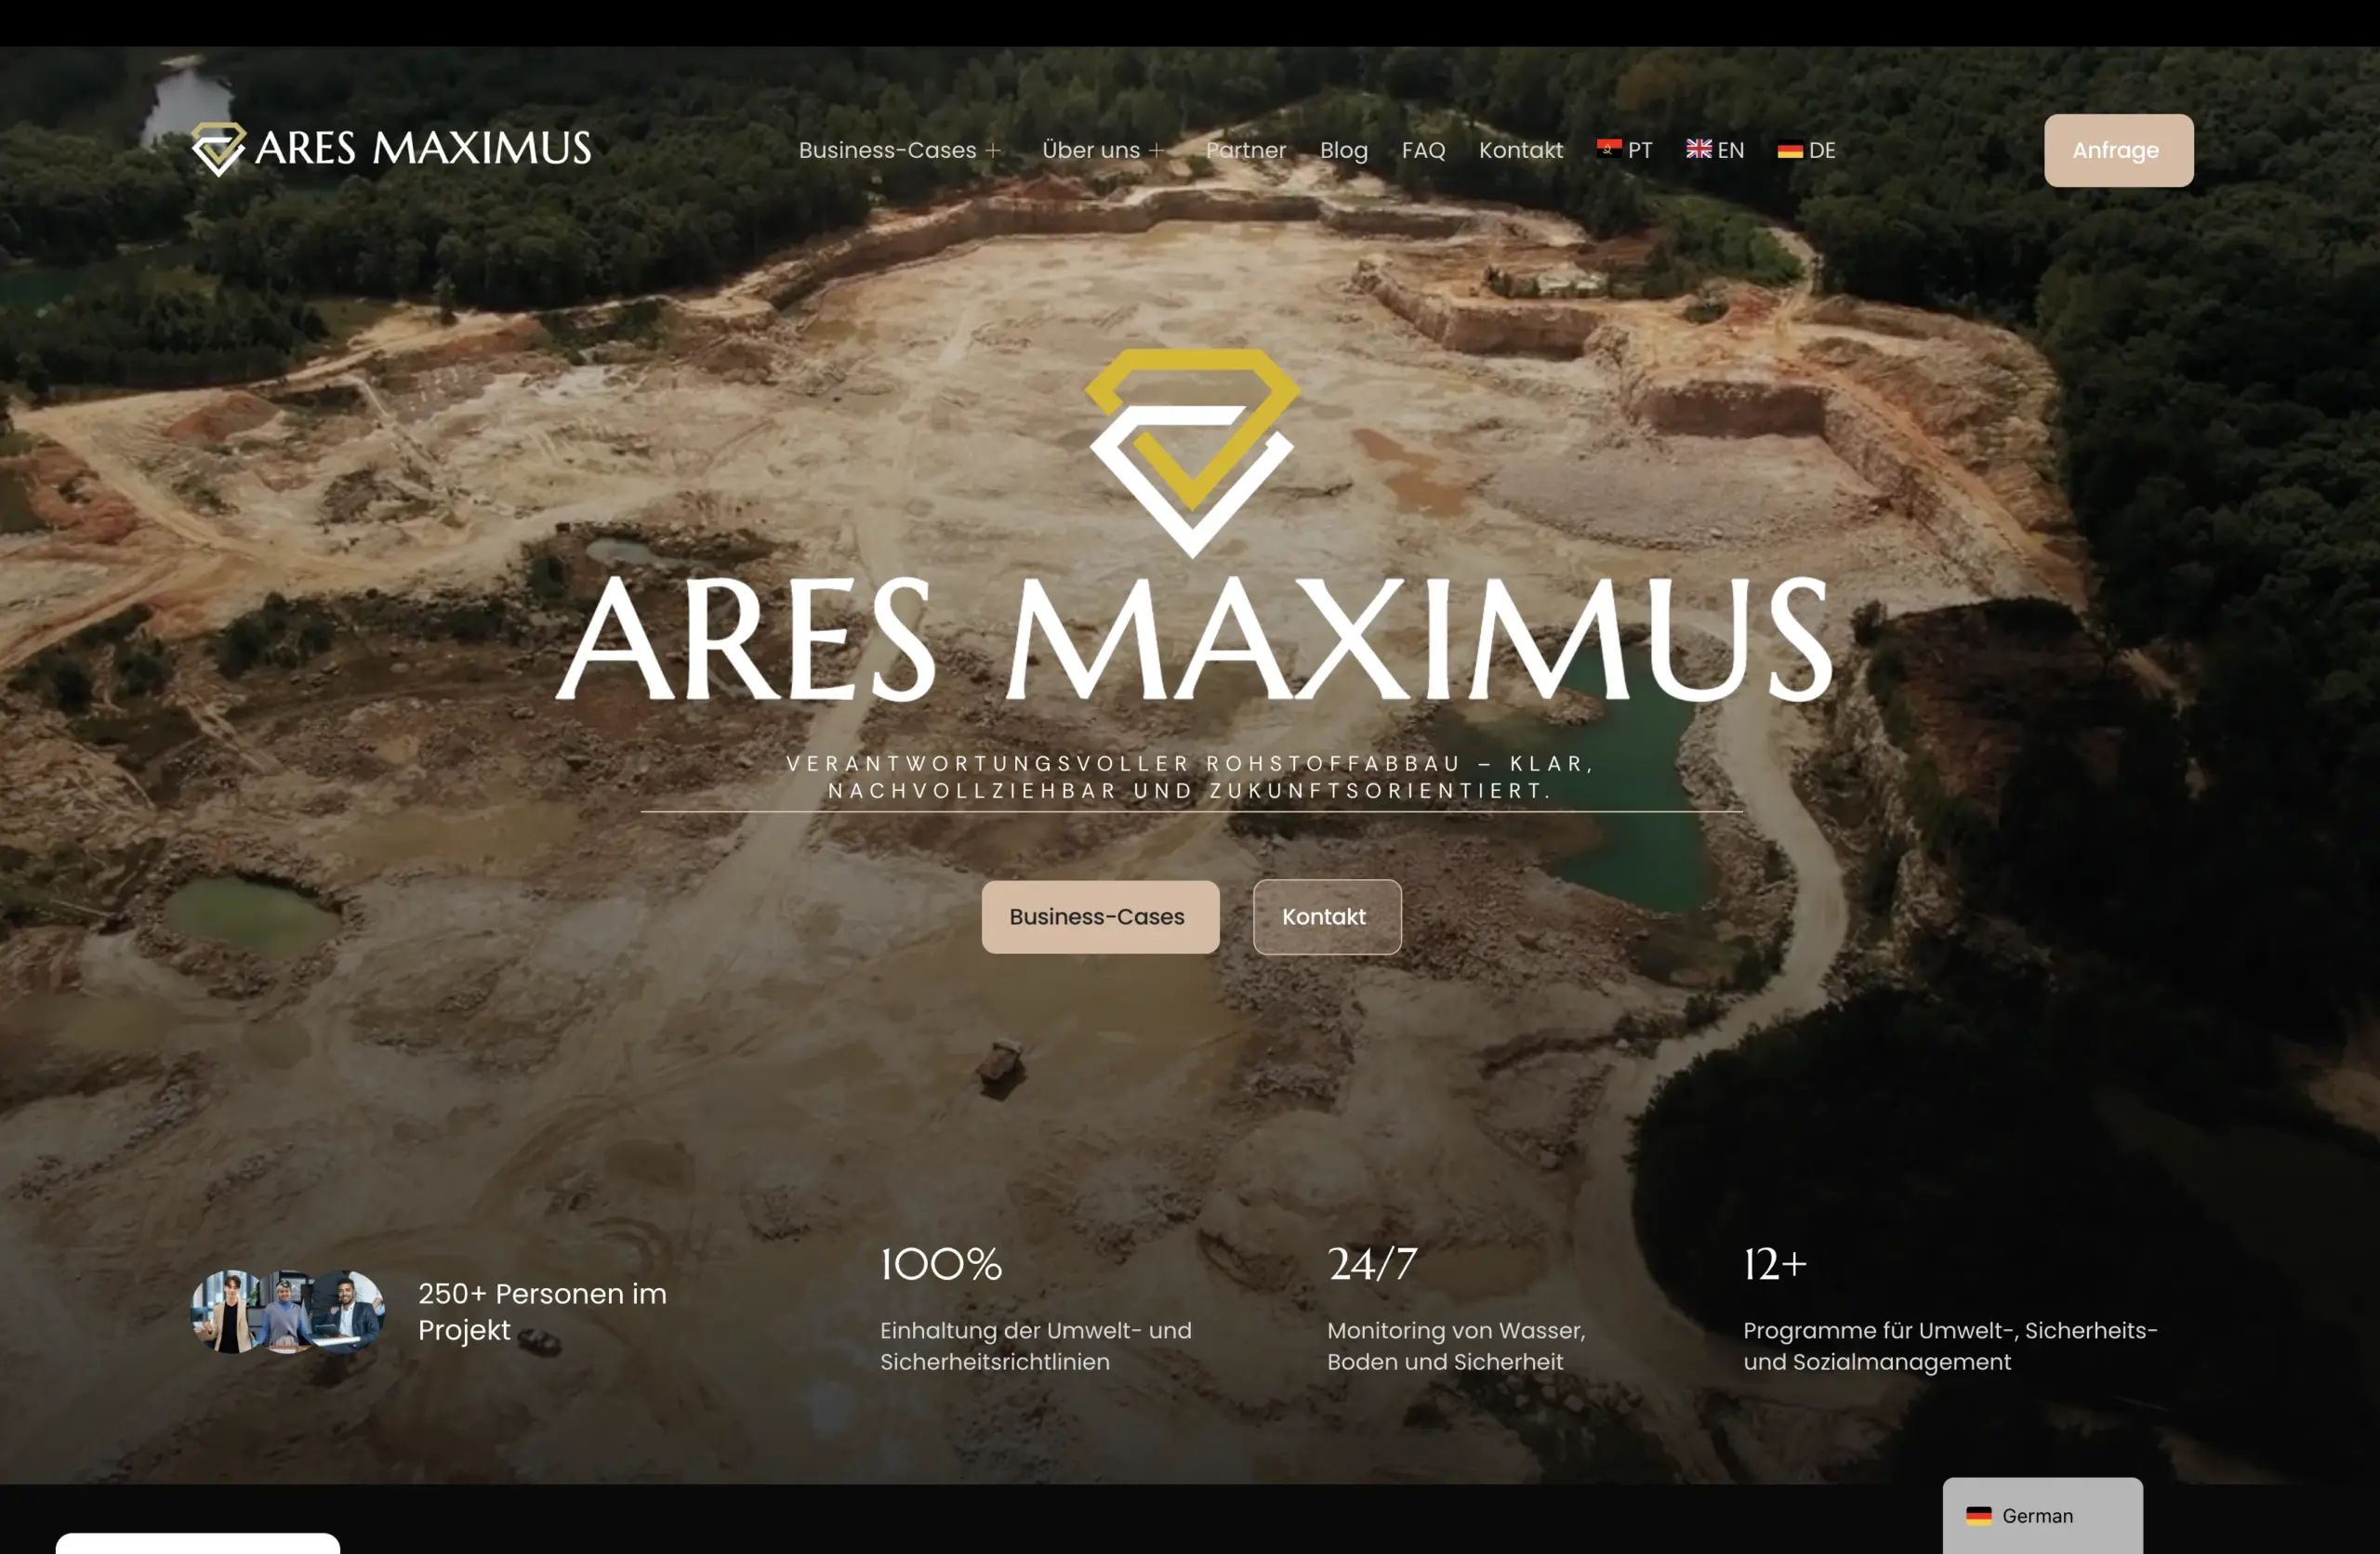The image size is (2380, 1554).
Task: Click the 100% compliance statistic
Action: 941,1264
